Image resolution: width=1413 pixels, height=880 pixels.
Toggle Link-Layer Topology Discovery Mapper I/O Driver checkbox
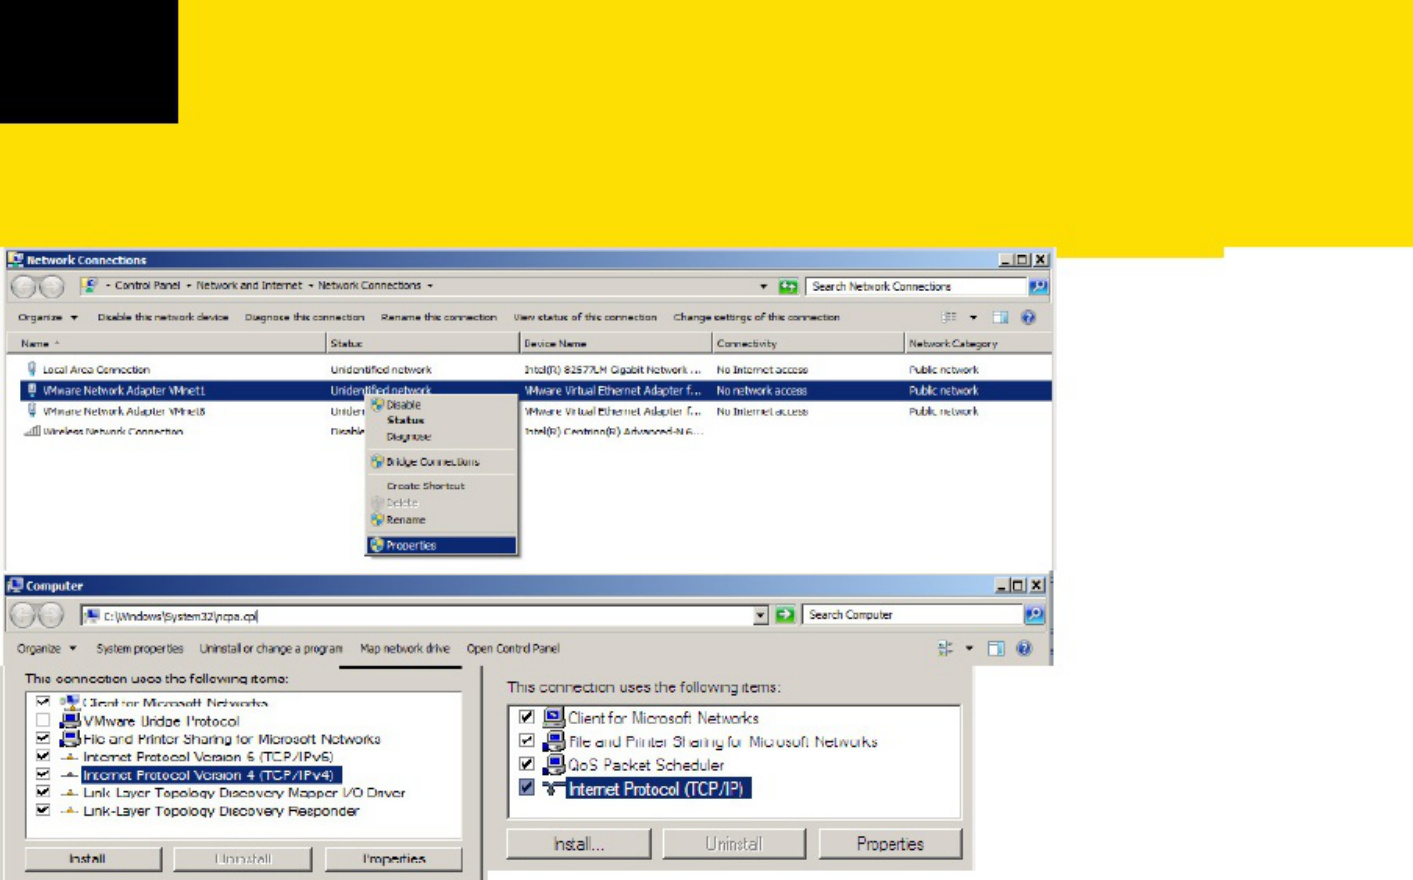click(43, 793)
